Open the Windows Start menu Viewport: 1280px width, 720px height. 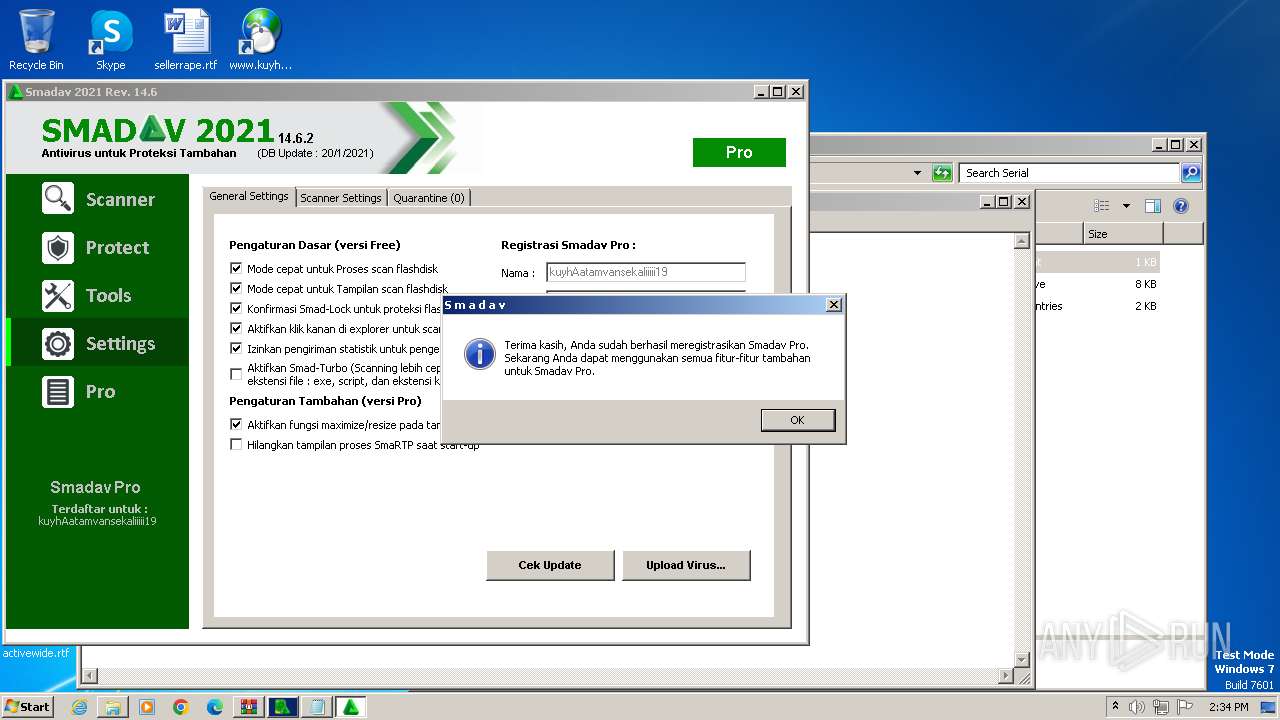pyautogui.click(x=28, y=706)
